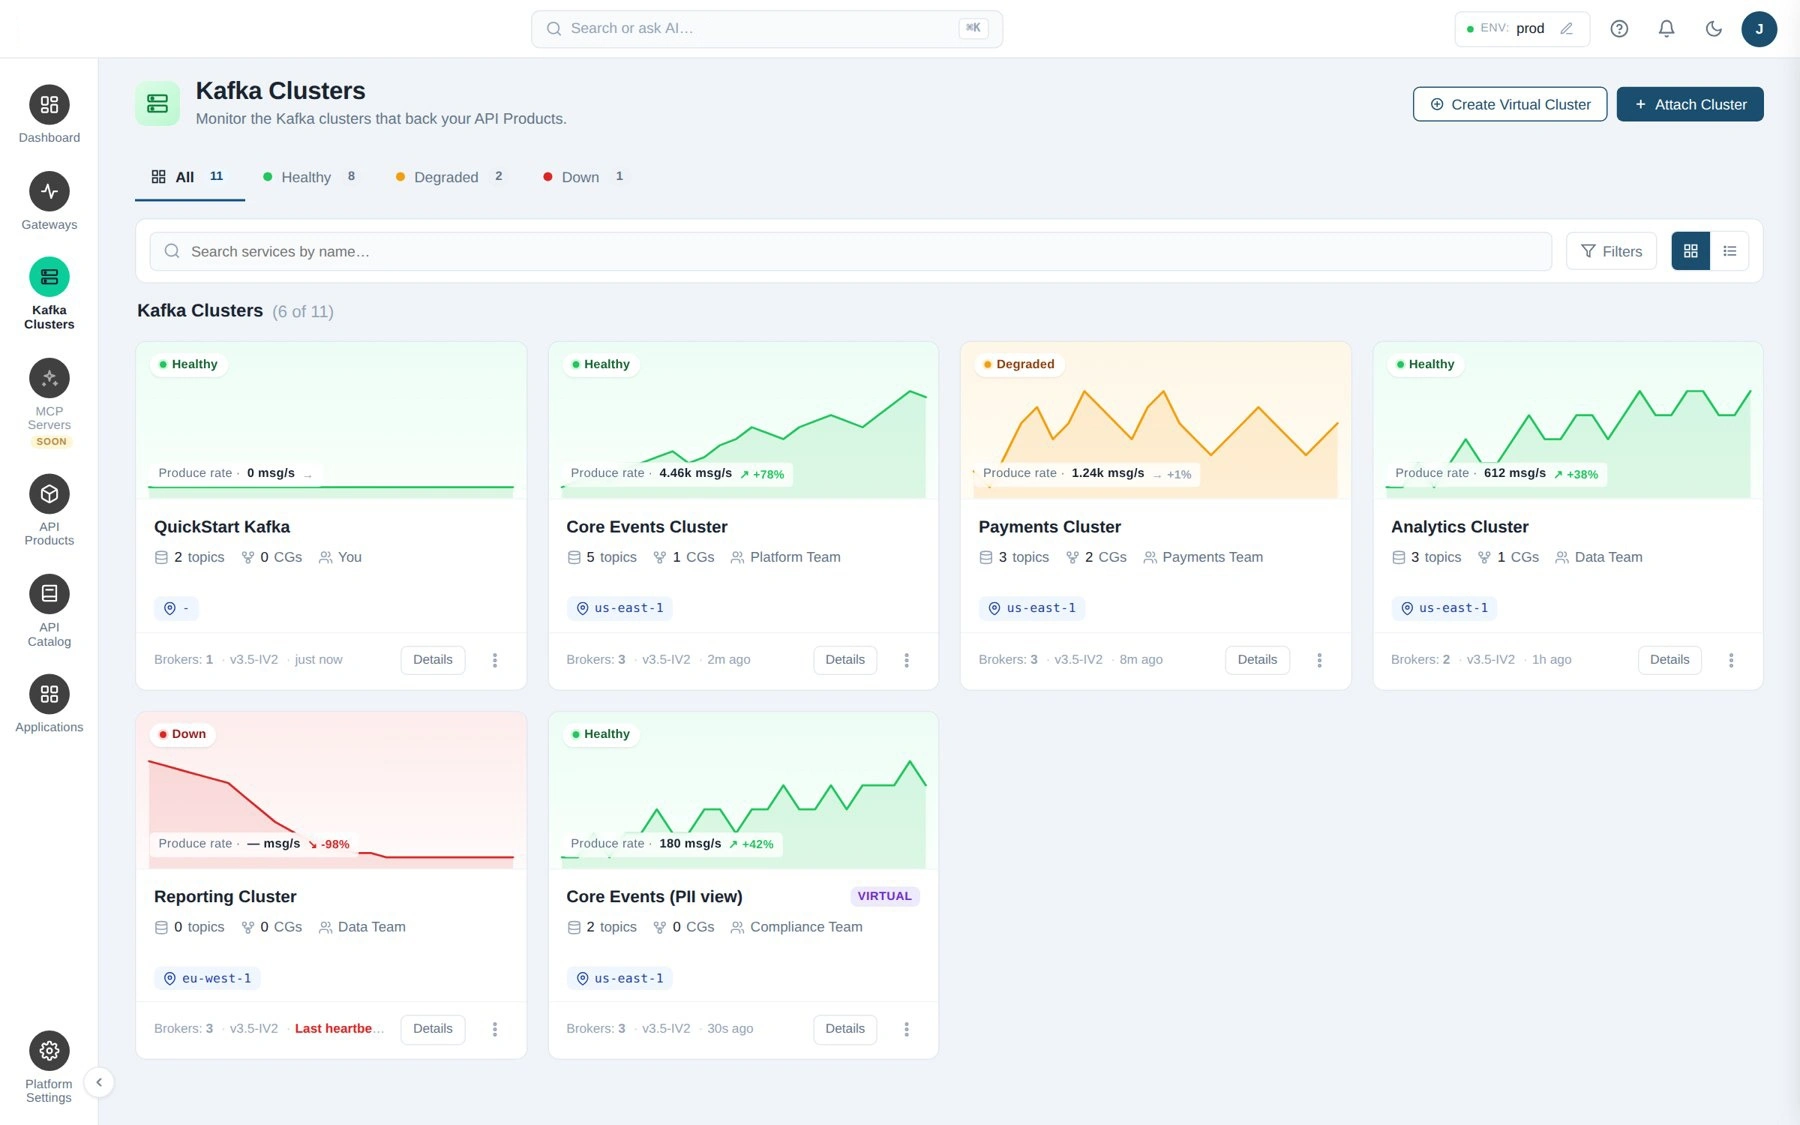1800x1125 pixels.
Task: Collapse the sidebar with chevron button
Action: tap(99, 1082)
